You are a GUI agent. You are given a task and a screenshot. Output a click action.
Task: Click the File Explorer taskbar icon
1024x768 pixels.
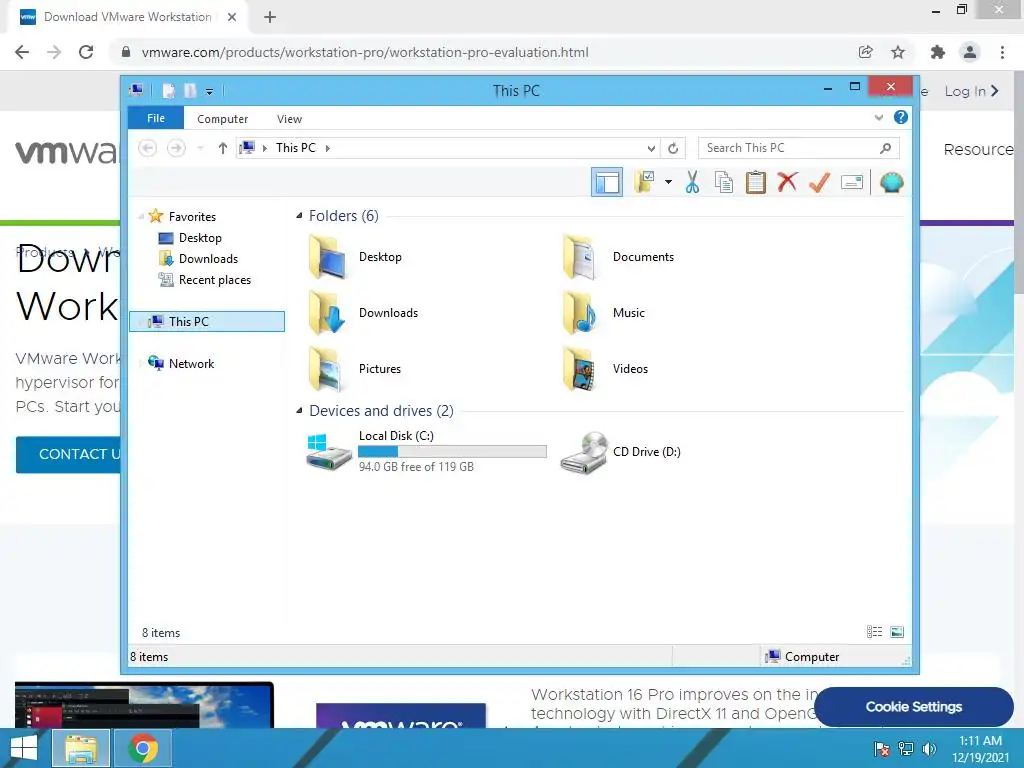click(80, 748)
